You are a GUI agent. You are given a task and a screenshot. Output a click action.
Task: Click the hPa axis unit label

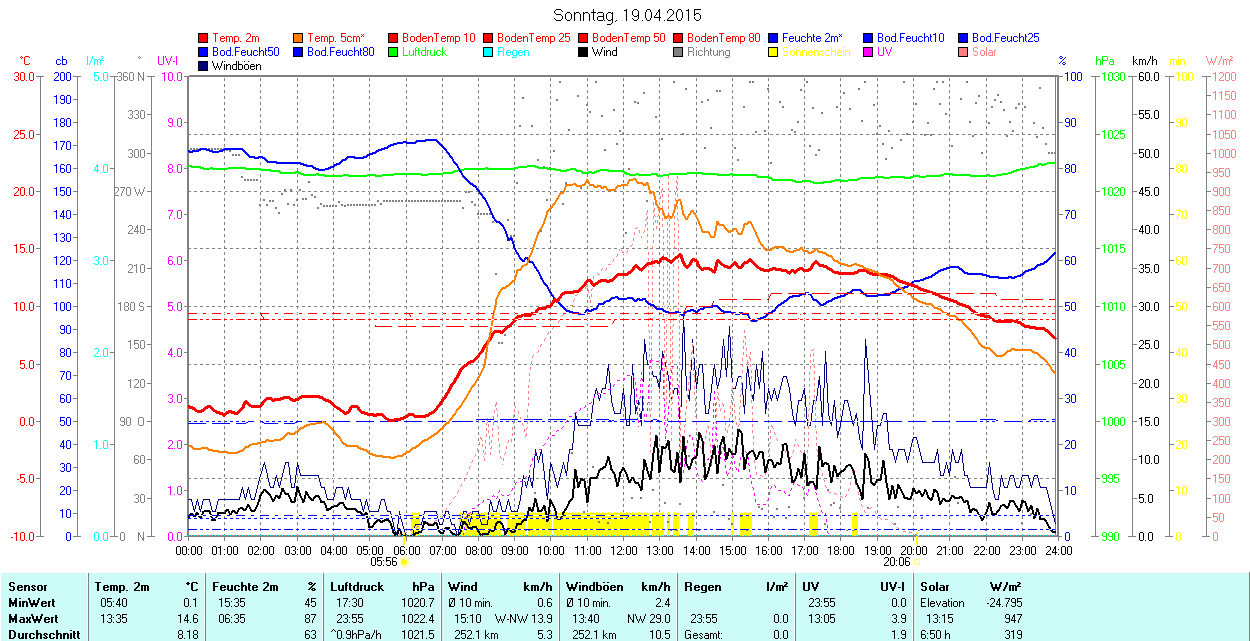tap(1105, 61)
